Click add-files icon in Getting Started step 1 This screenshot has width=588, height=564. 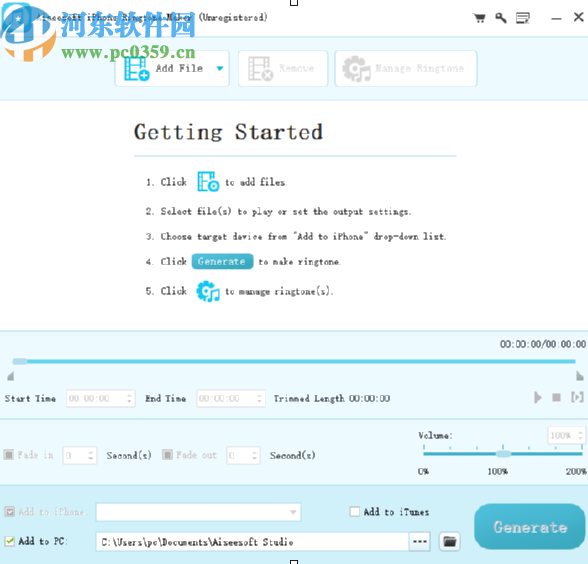pyautogui.click(x=208, y=182)
